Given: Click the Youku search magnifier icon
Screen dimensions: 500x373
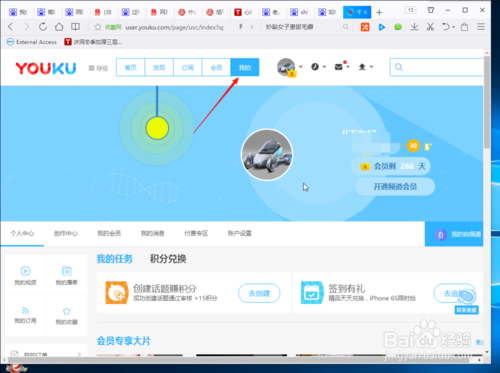Looking at the screenshot, I should pyautogui.click(x=399, y=67).
